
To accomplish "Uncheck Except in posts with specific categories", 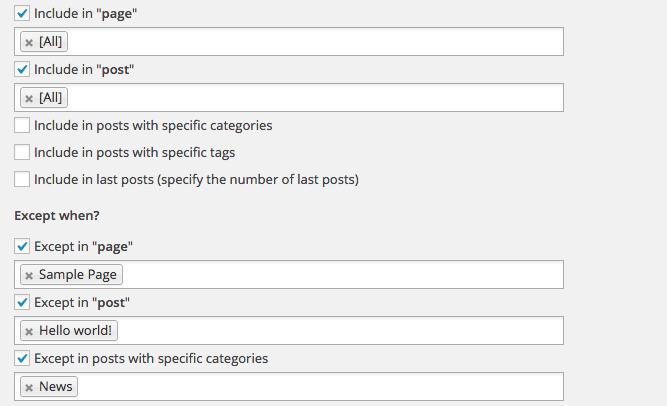I will click(22, 358).
